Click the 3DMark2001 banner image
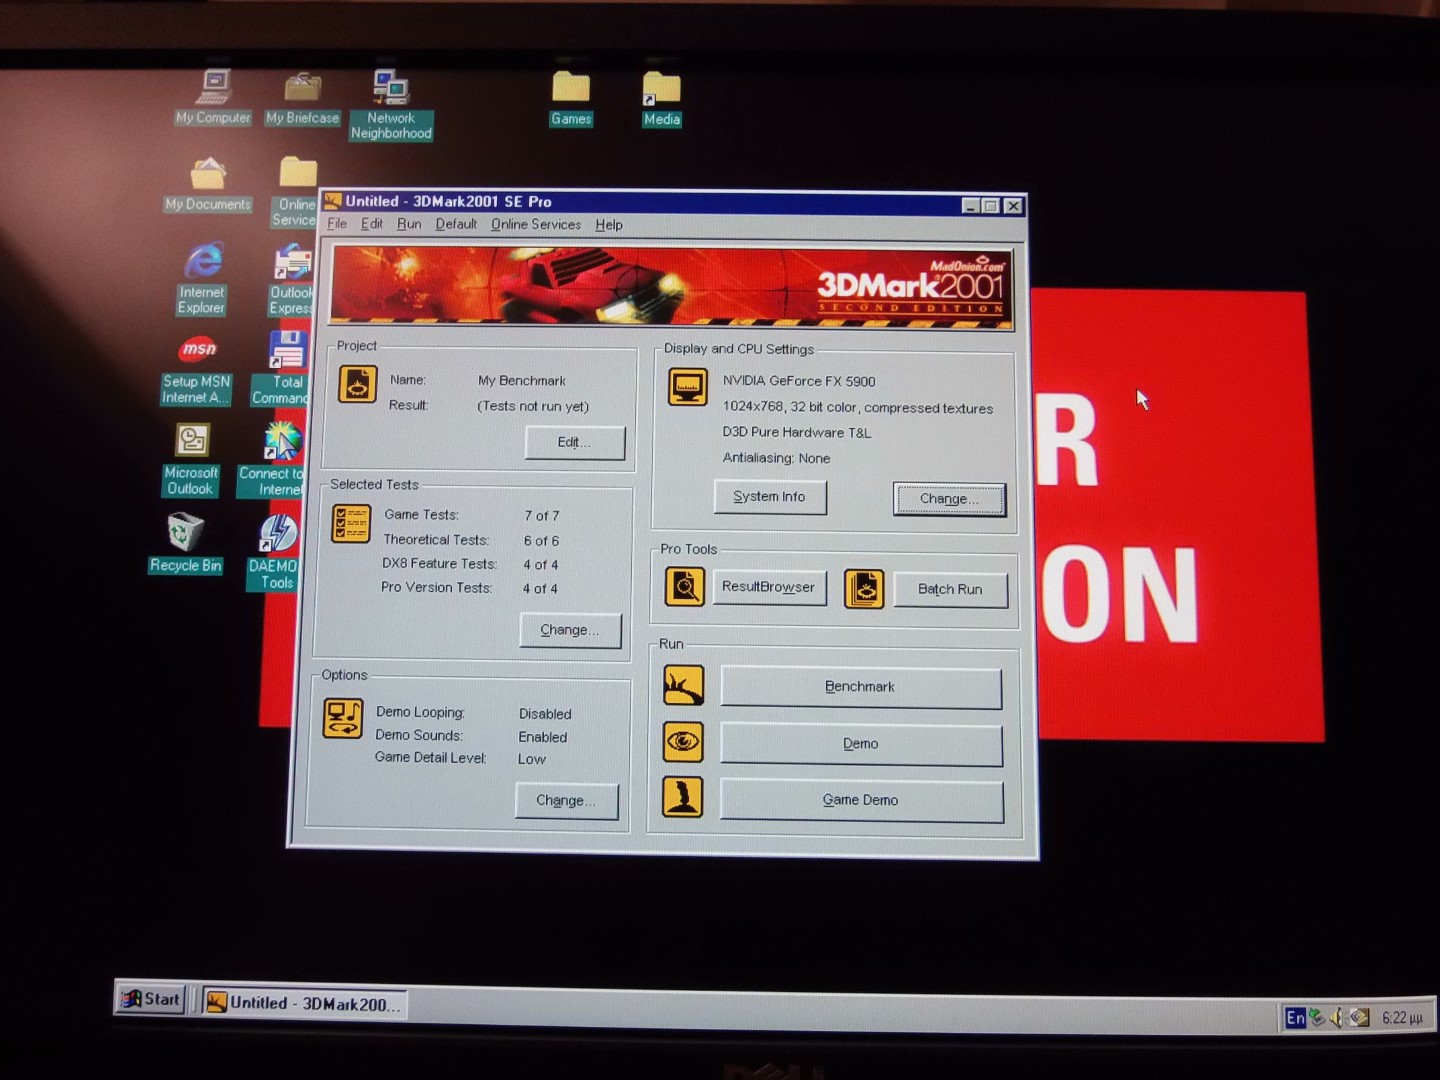 671,287
